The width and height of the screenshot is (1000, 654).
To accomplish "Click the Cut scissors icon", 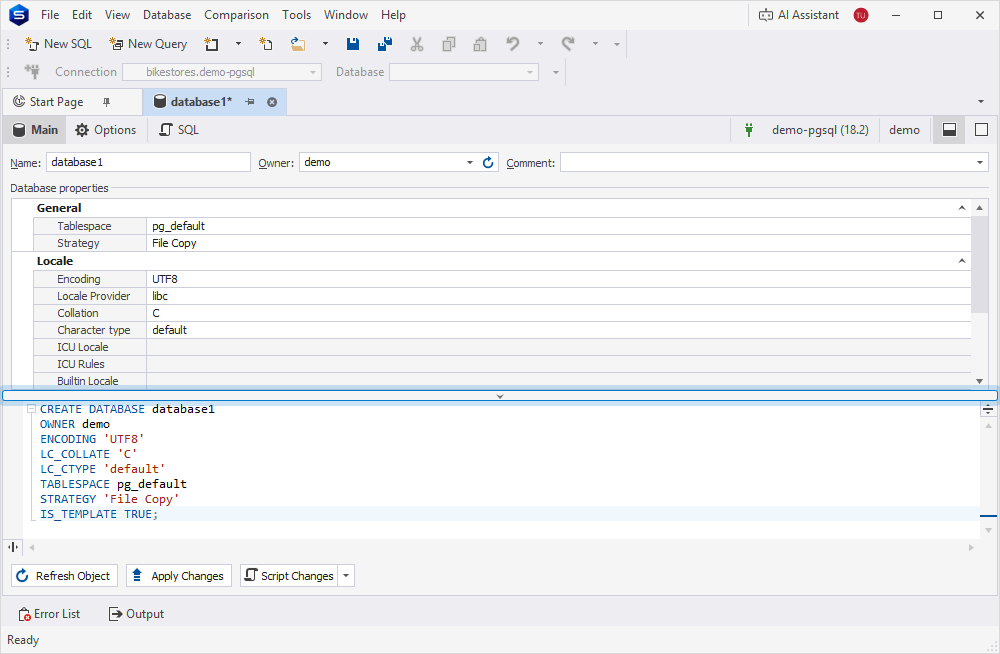I will tap(417, 44).
